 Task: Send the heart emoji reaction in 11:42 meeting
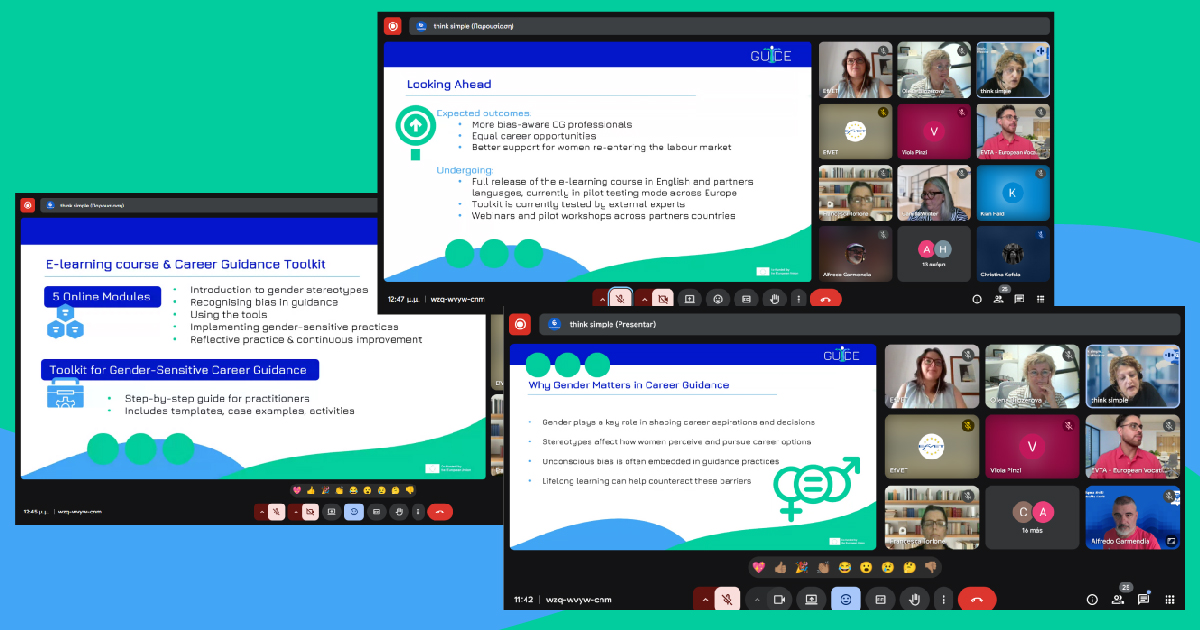[758, 567]
